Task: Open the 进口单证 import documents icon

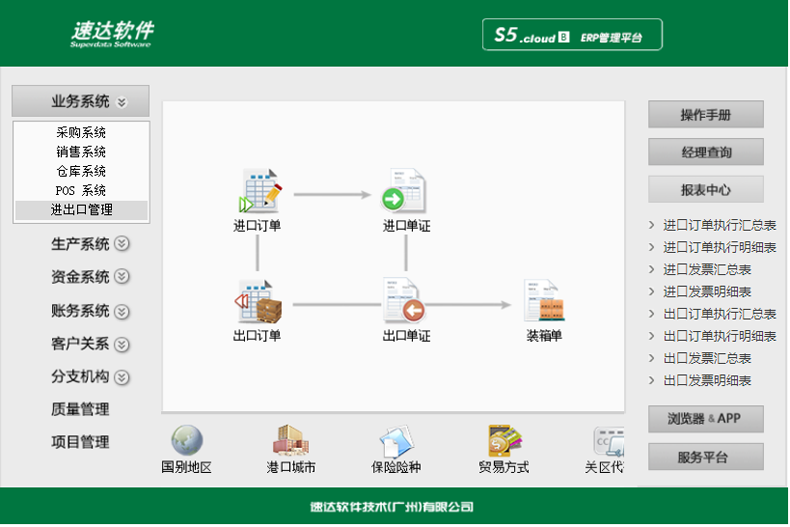Action: 403,191
